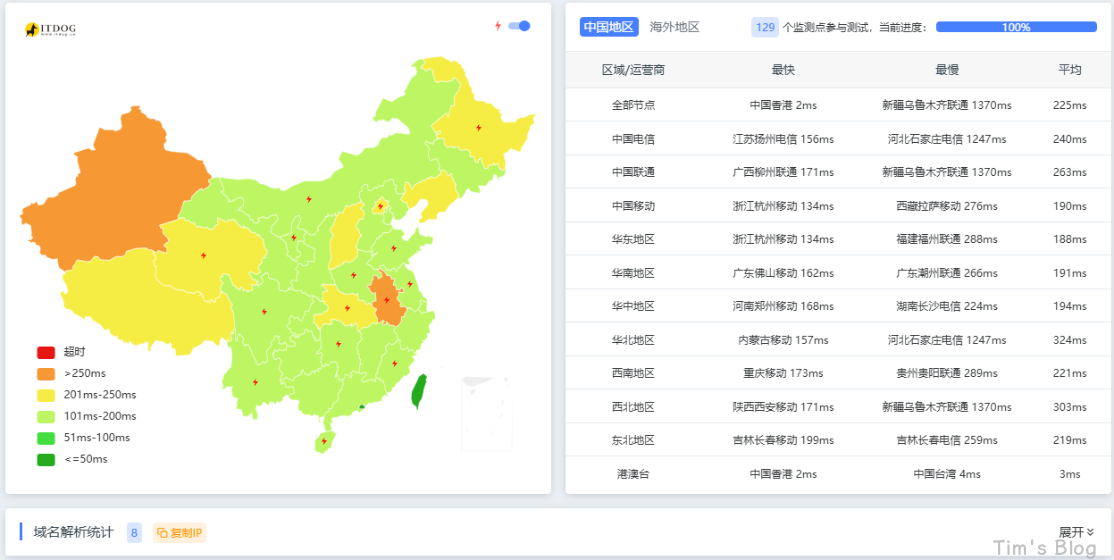Click the South China Sea inset map
1114x560 pixels.
pos(486,414)
